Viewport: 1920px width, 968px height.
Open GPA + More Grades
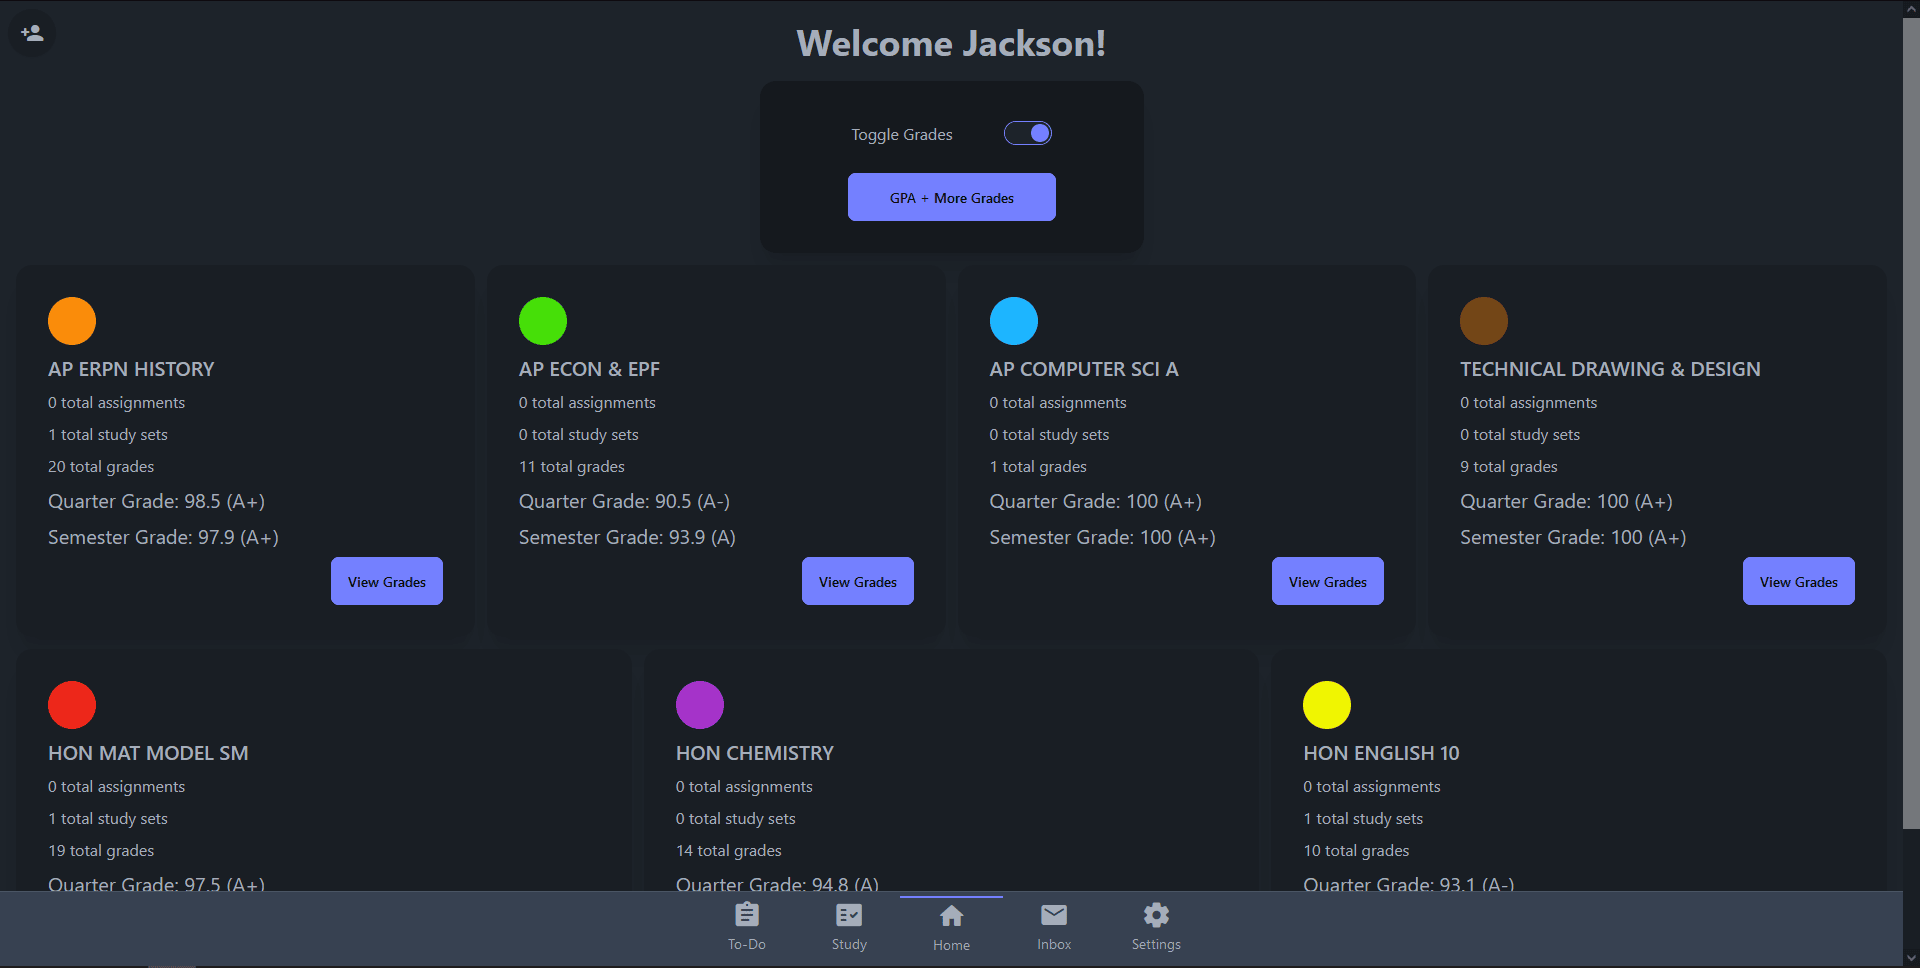click(x=952, y=197)
